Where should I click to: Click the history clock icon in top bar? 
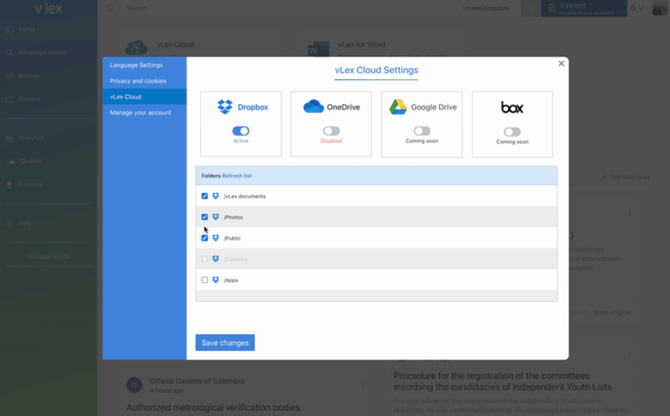pos(109,8)
